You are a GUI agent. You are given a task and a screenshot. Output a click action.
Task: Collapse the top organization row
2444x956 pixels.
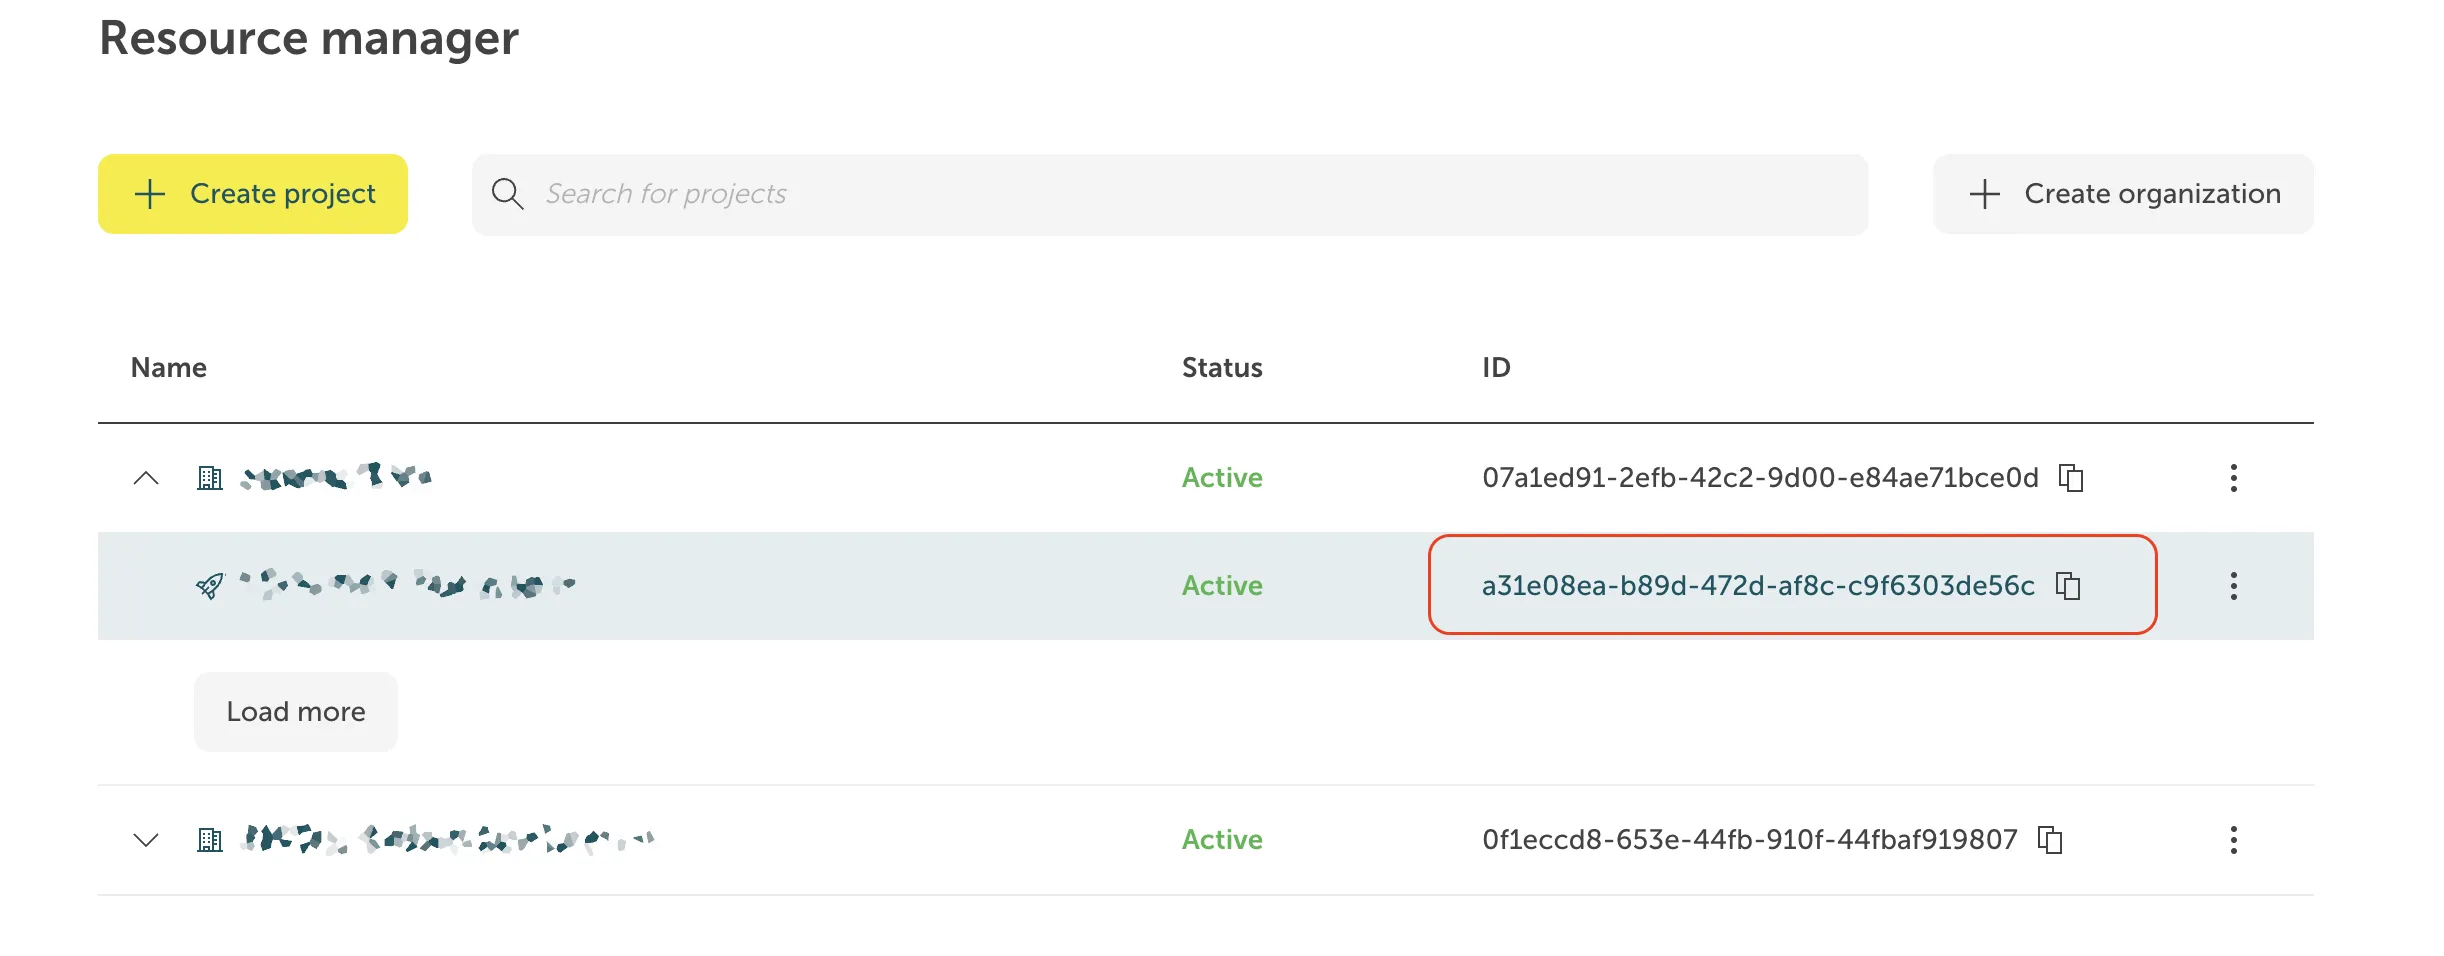click(146, 478)
